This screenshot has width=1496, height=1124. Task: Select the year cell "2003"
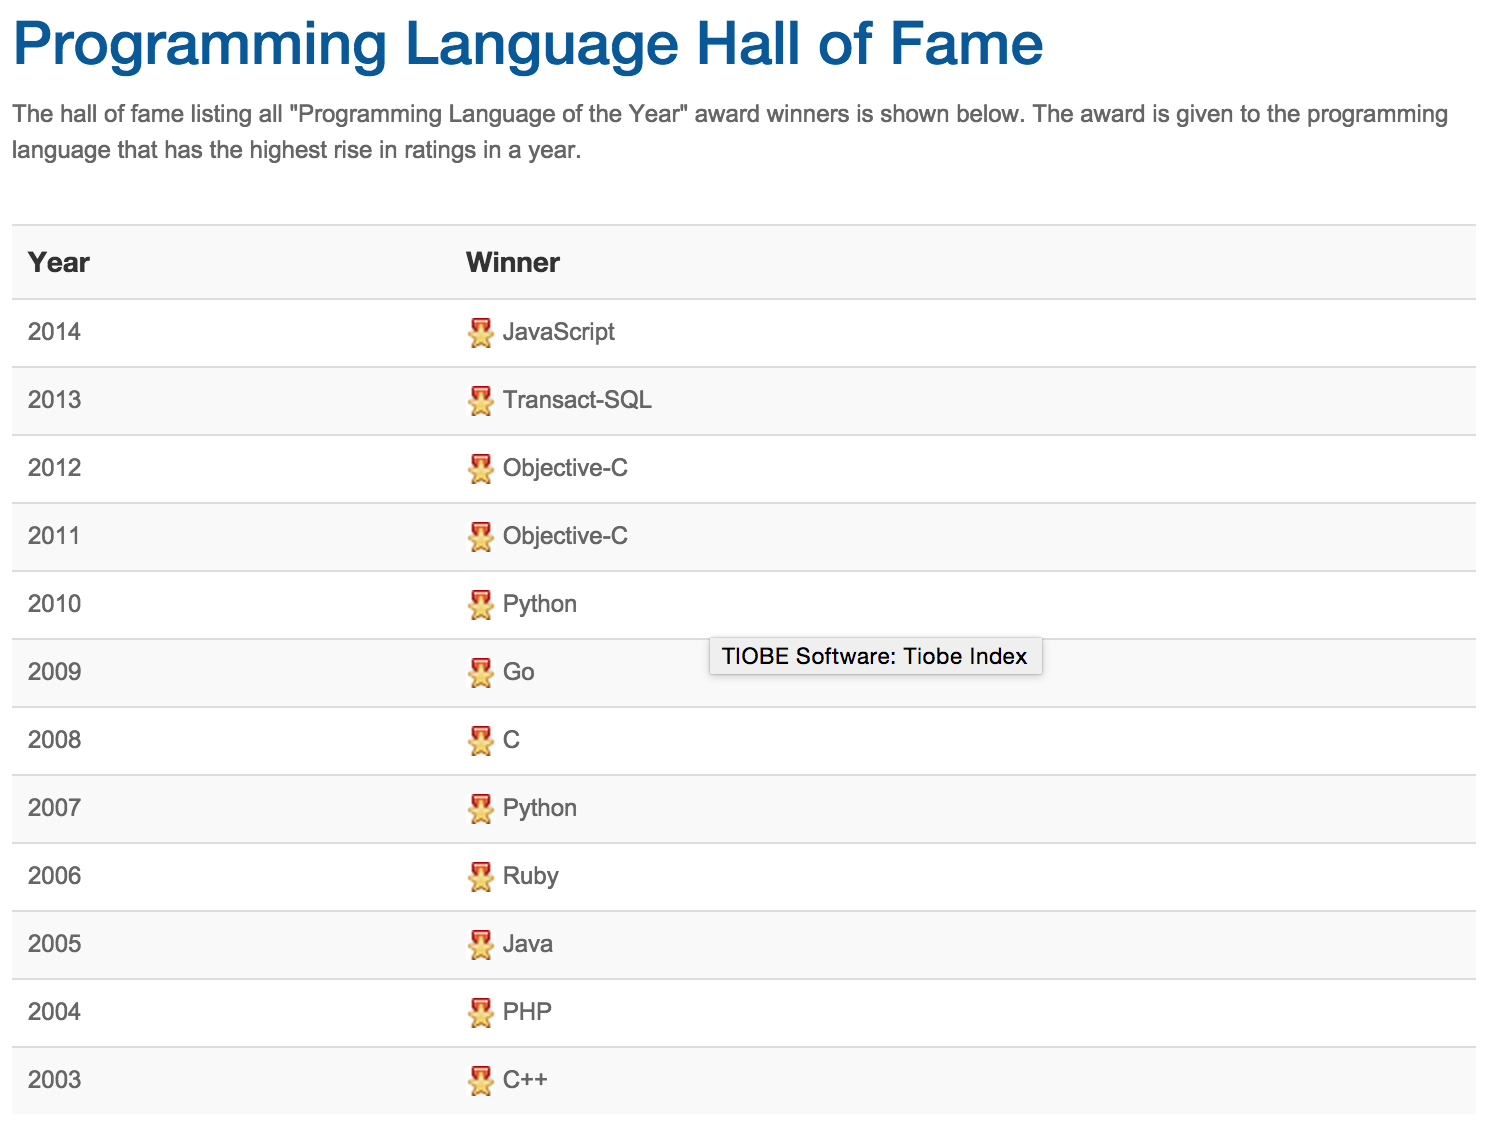(54, 1080)
